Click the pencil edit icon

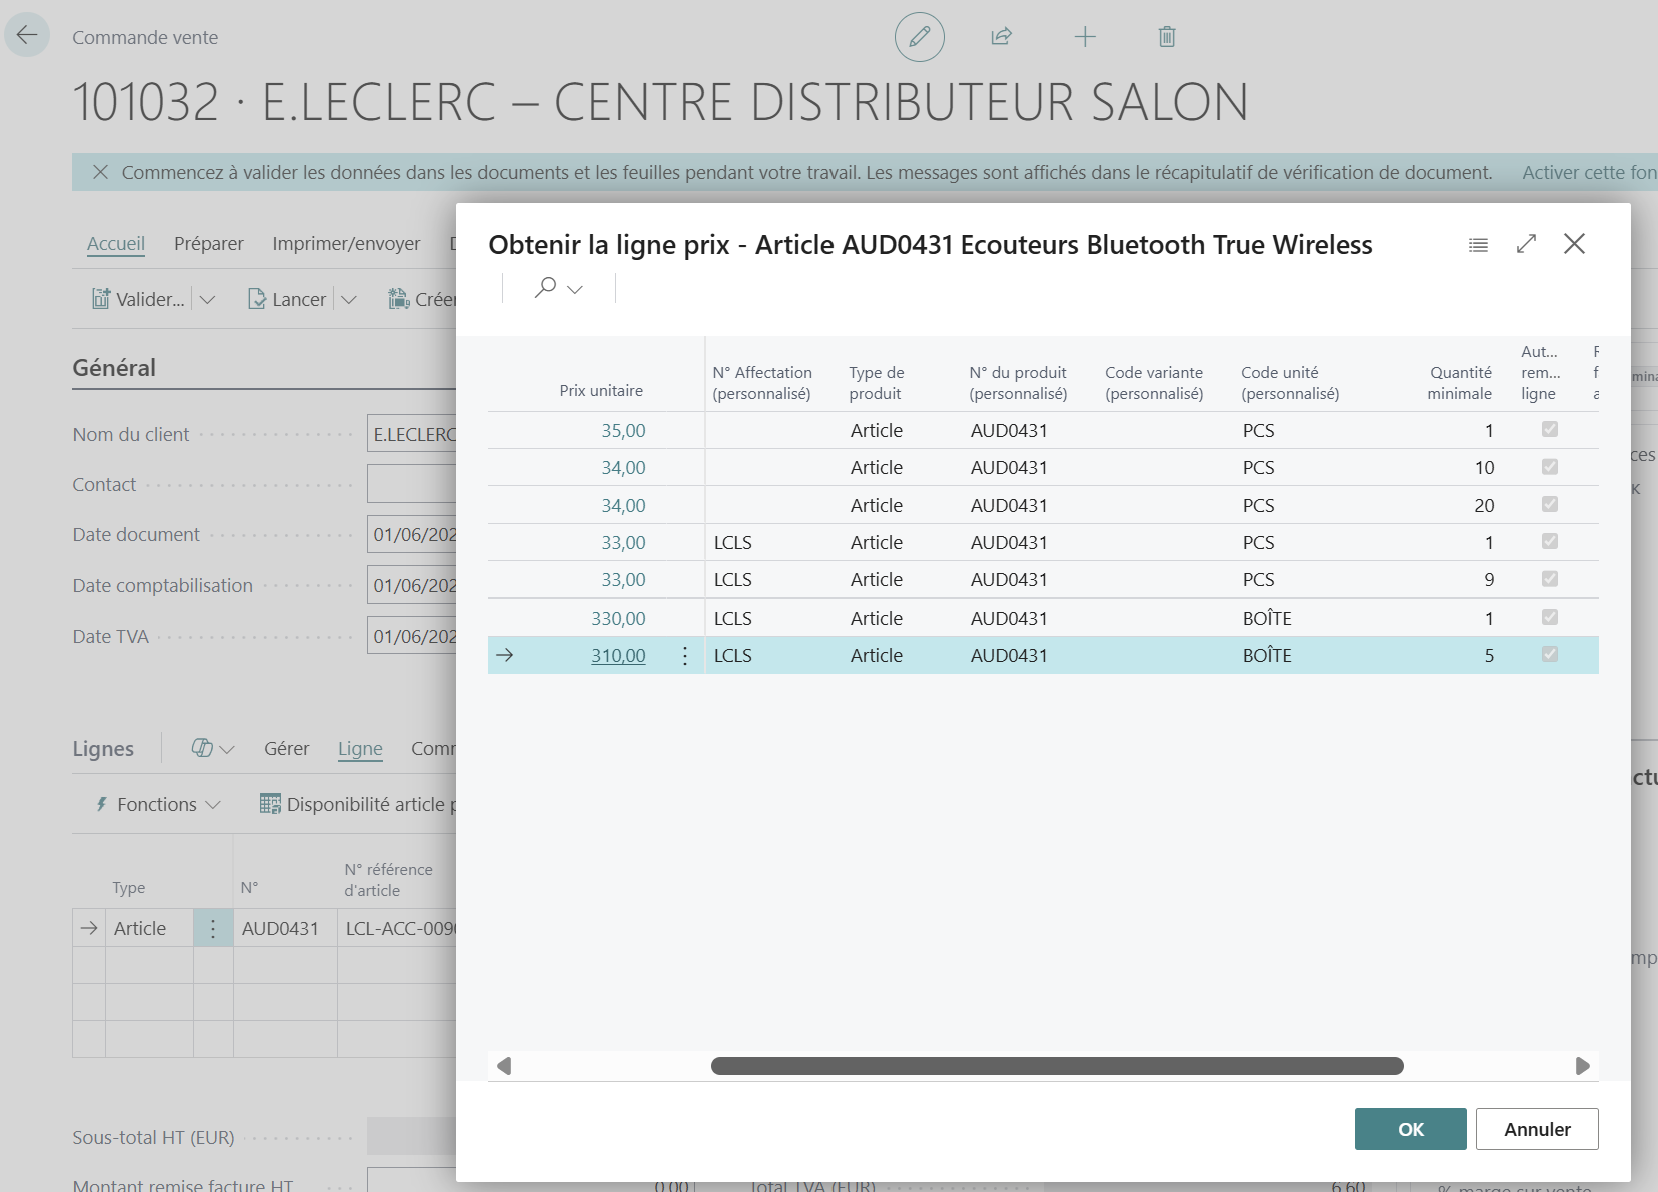coord(919,37)
